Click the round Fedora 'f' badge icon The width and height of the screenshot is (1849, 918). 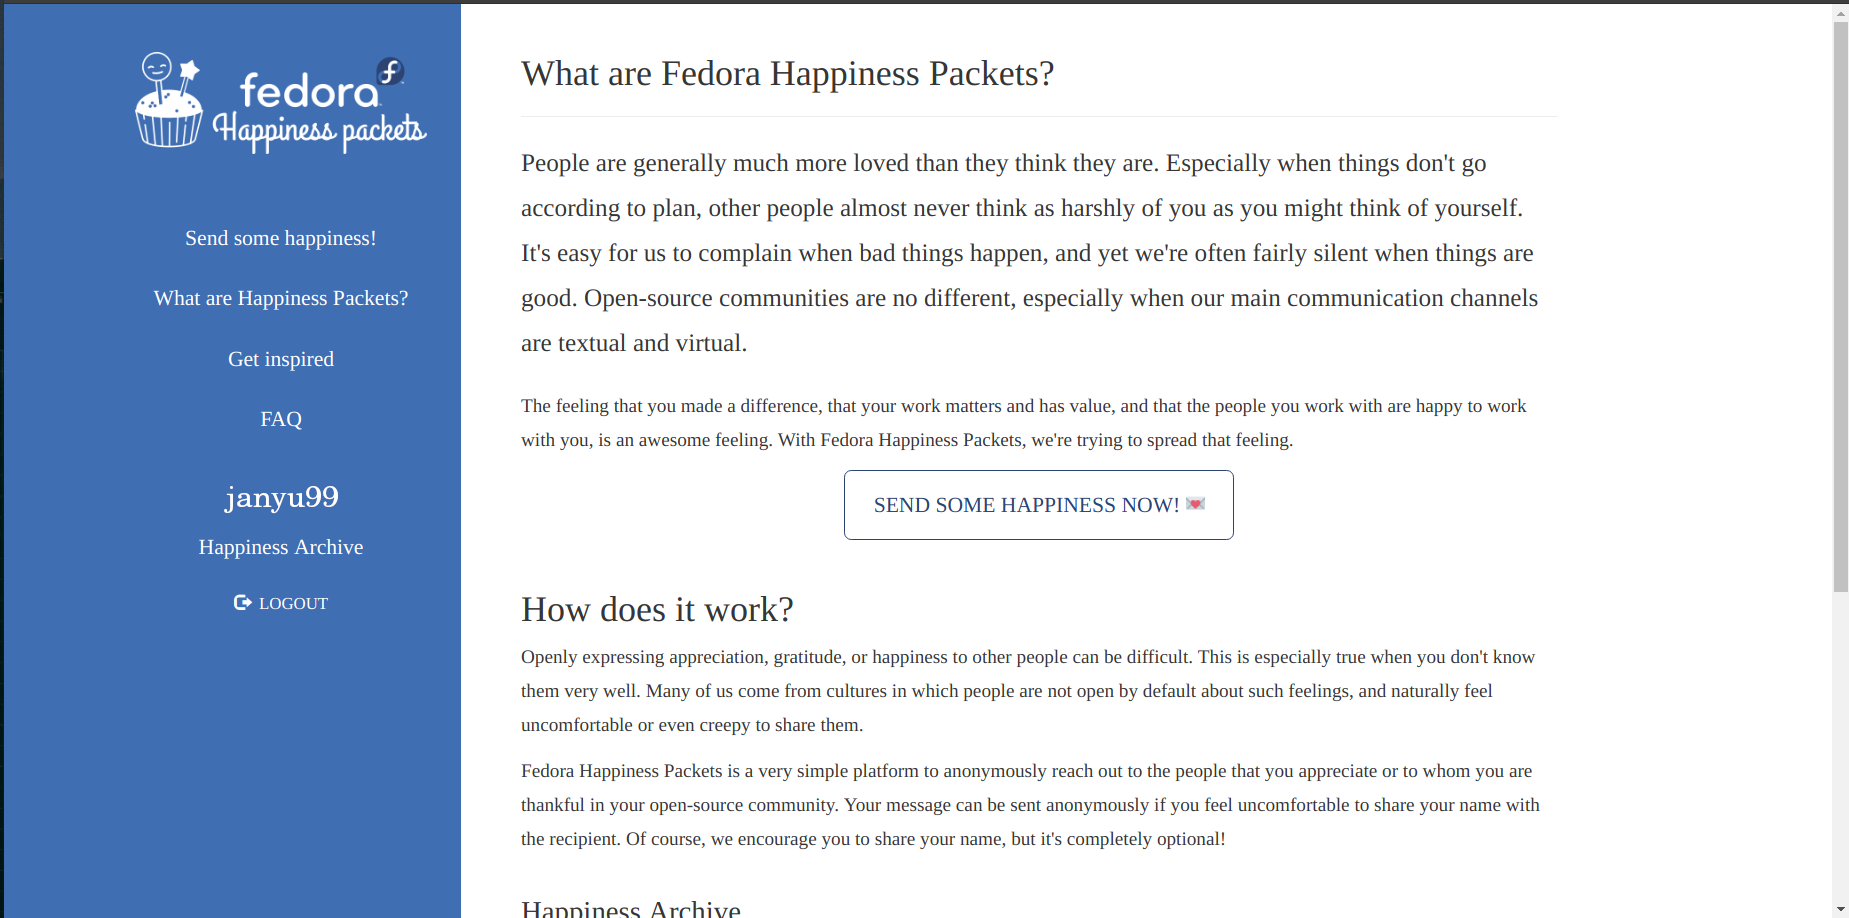click(x=390, y=71)
